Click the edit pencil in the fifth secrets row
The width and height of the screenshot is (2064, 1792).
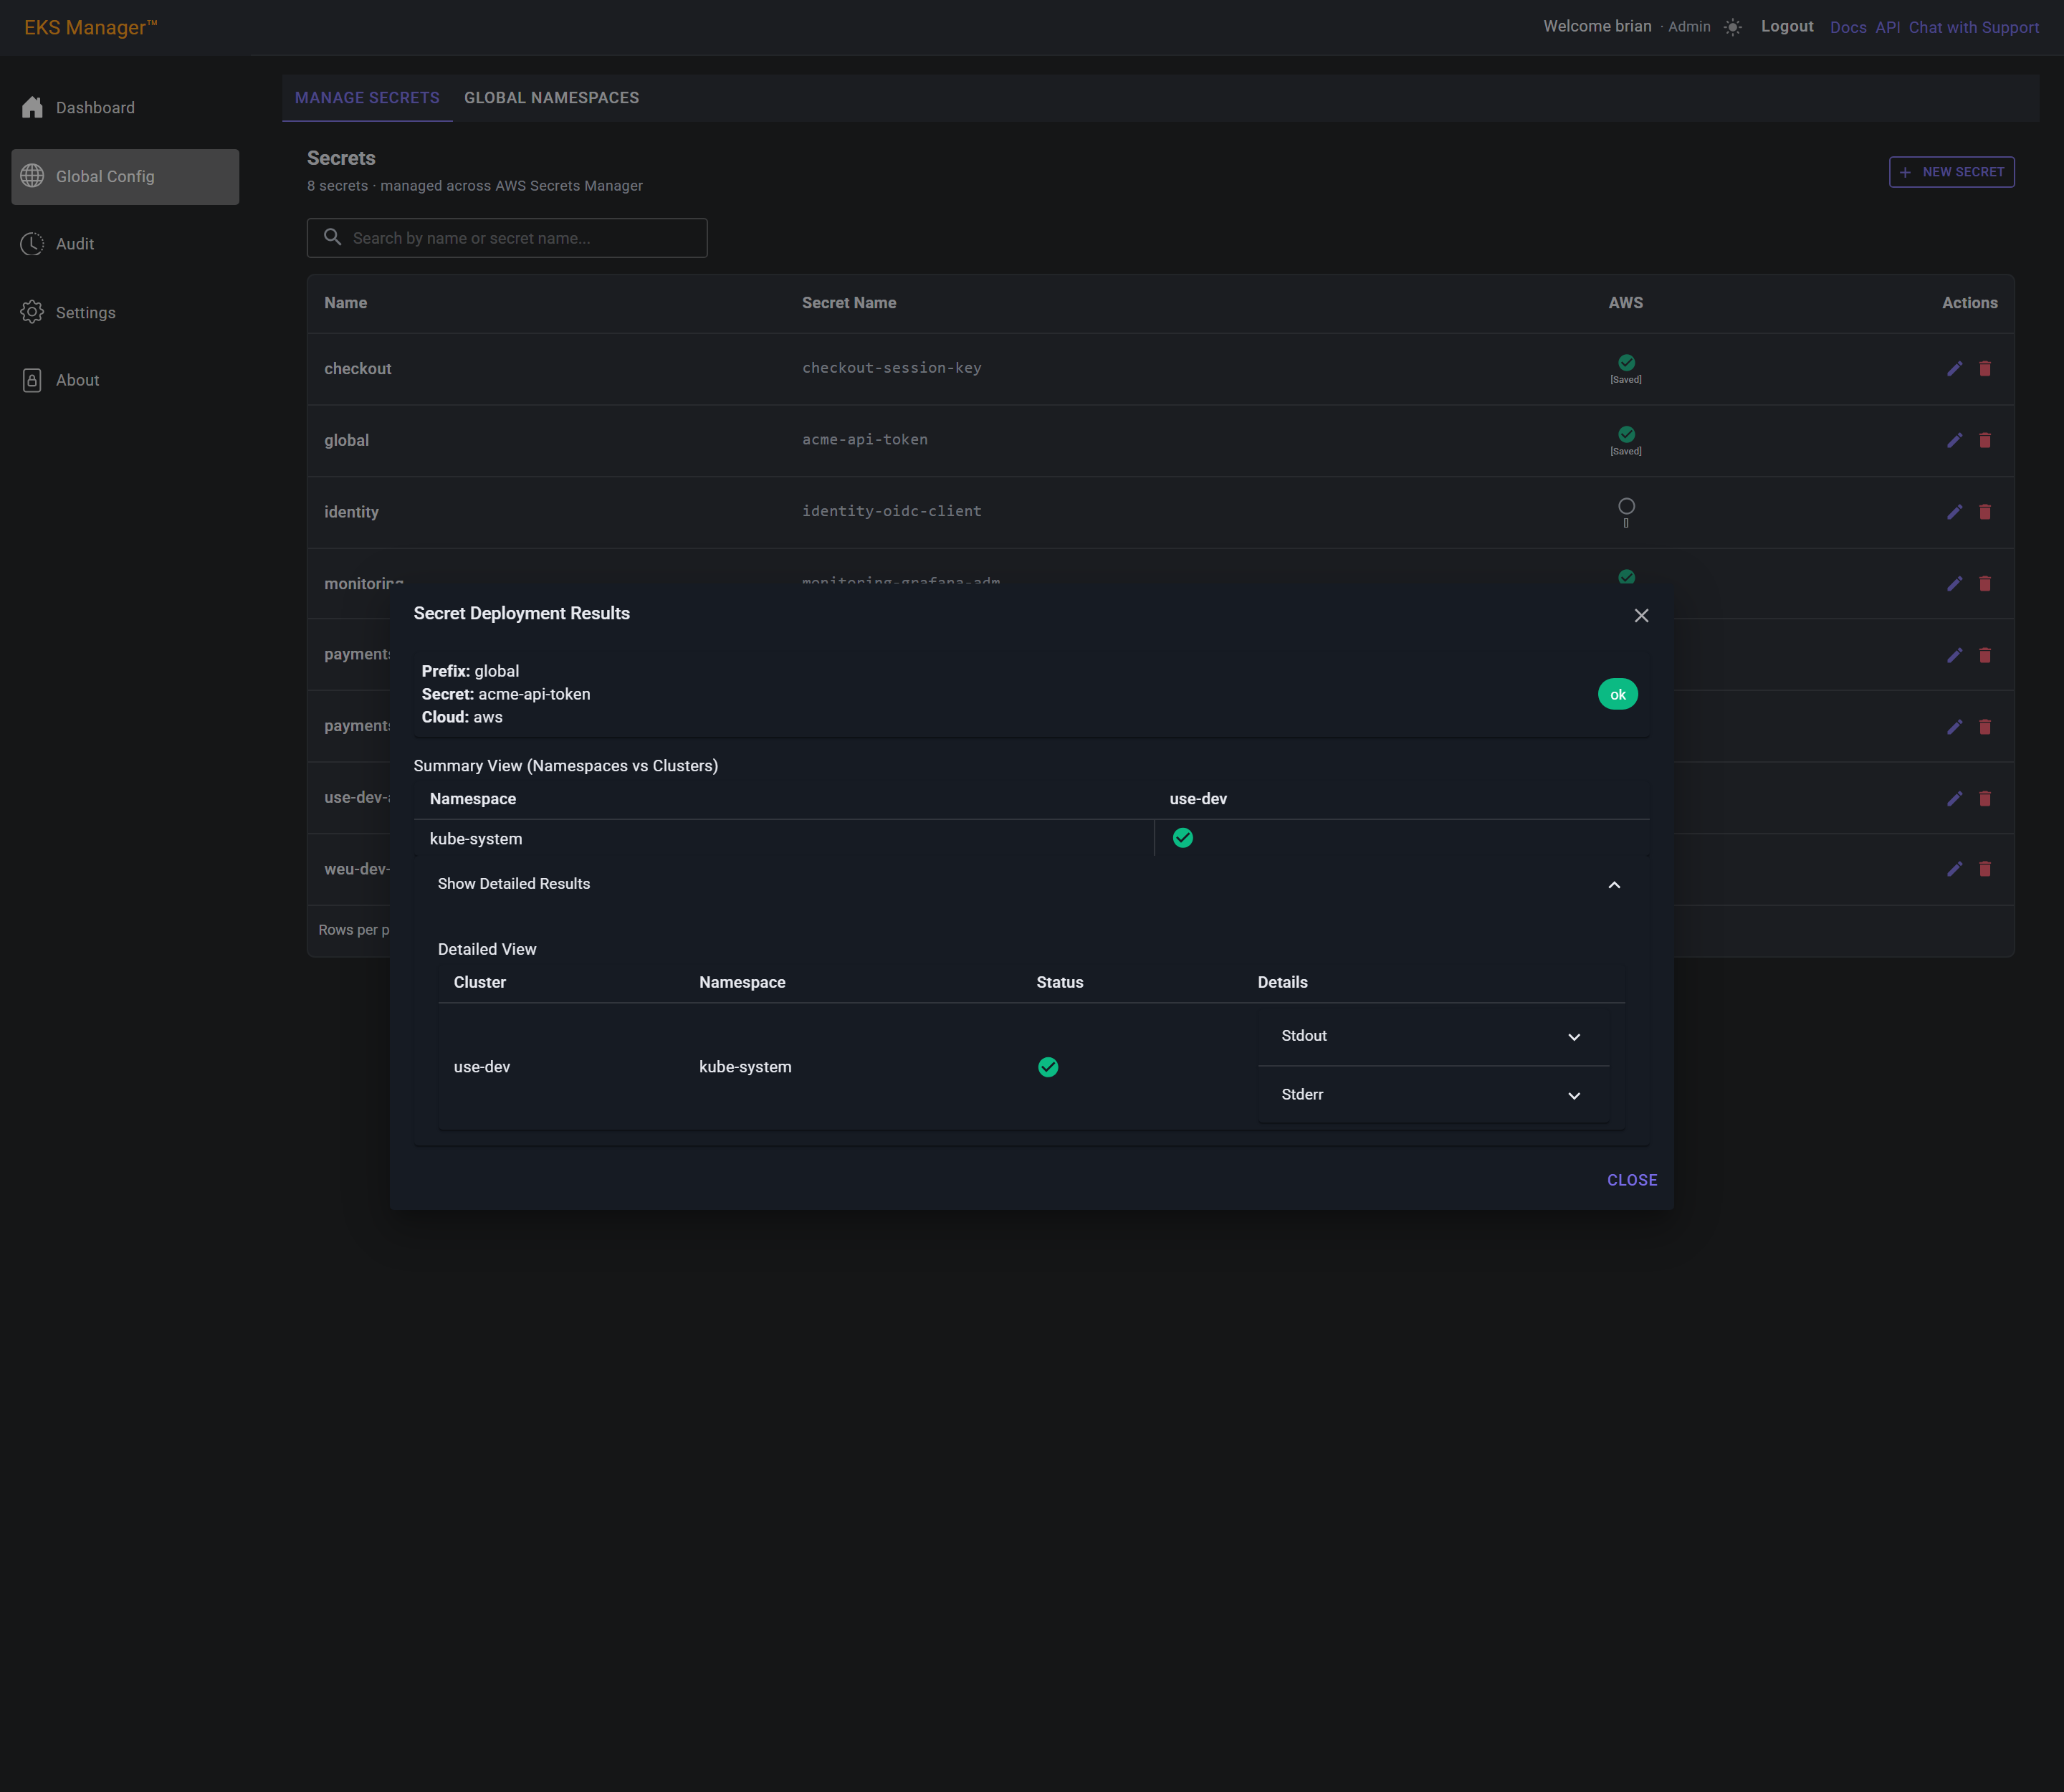pos(1954,656)
